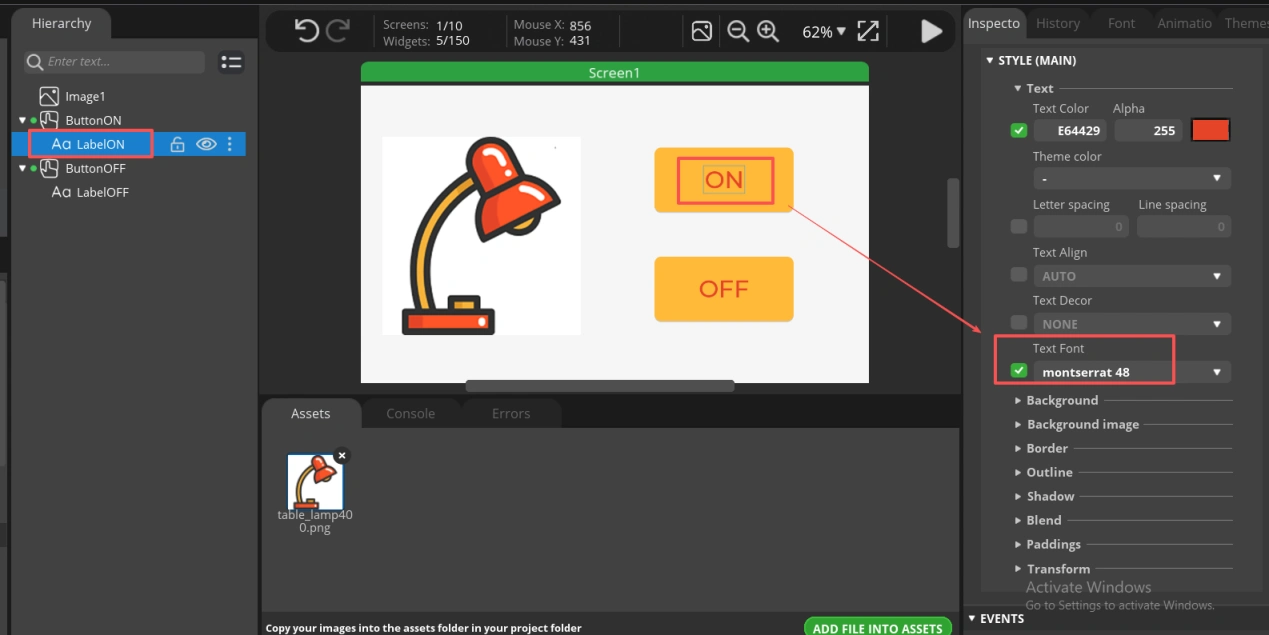Viewport: 1269px width, 635px height.
Task: Expand the Background style section
Action: point(1062,400)
